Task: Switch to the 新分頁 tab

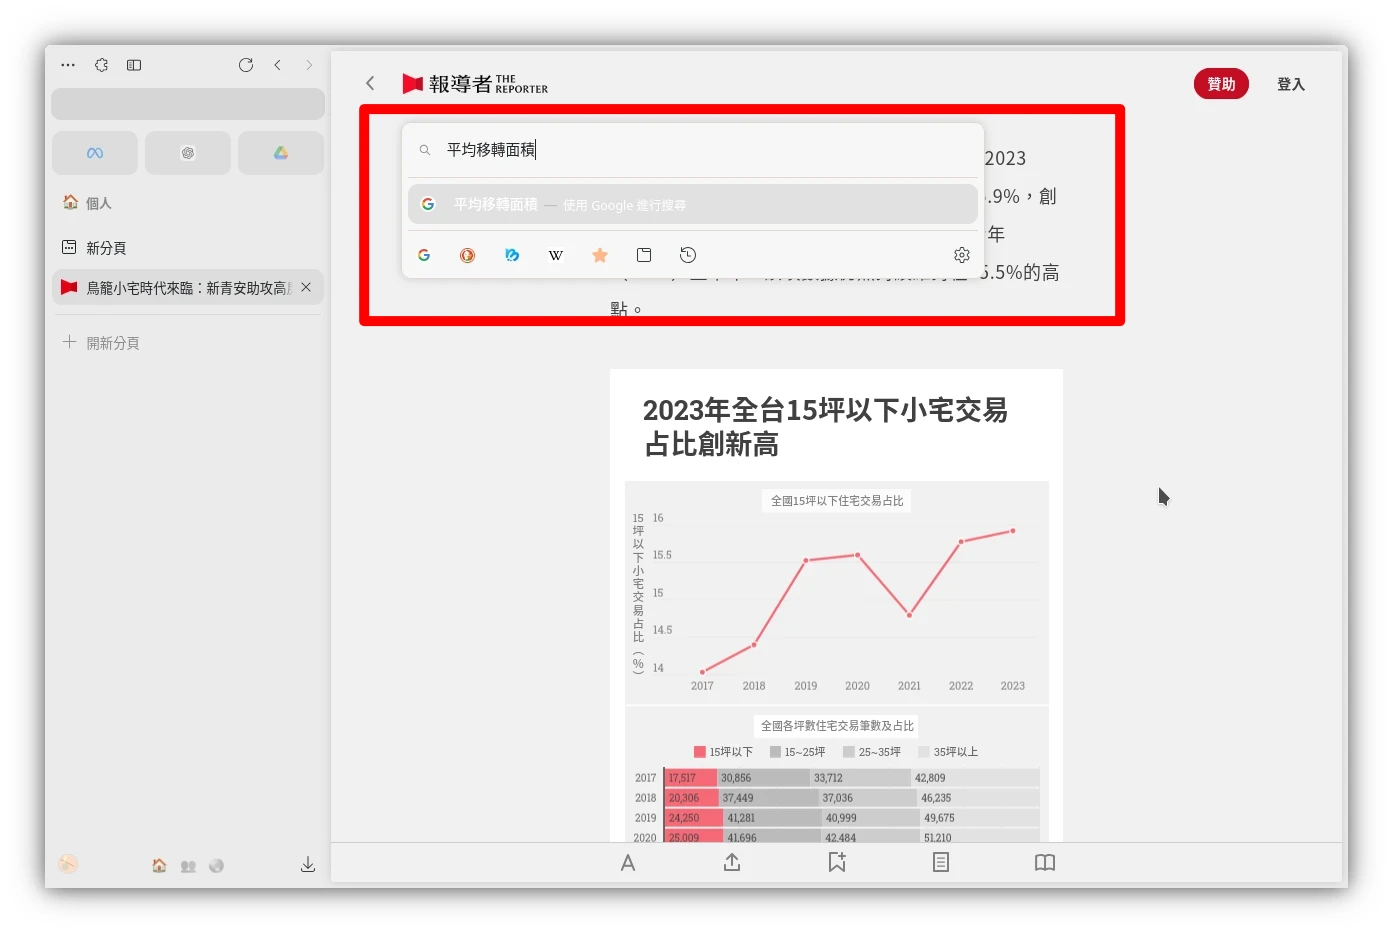Action: pos(106,247)
